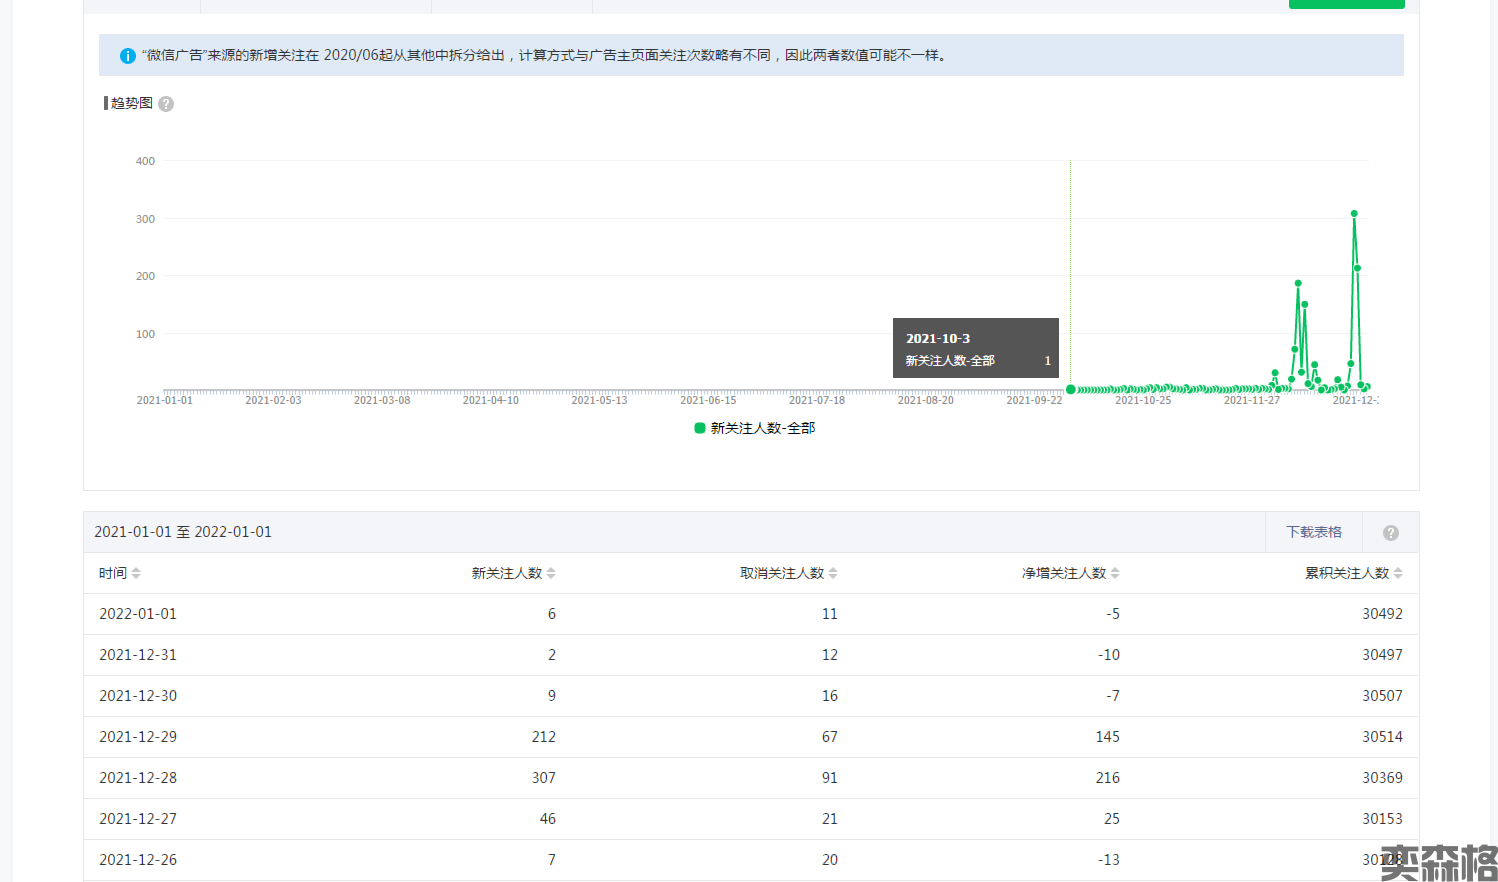Download the table via 下载表格
This screenshot has width=1498, height=882.
(x=1313, y=532)
